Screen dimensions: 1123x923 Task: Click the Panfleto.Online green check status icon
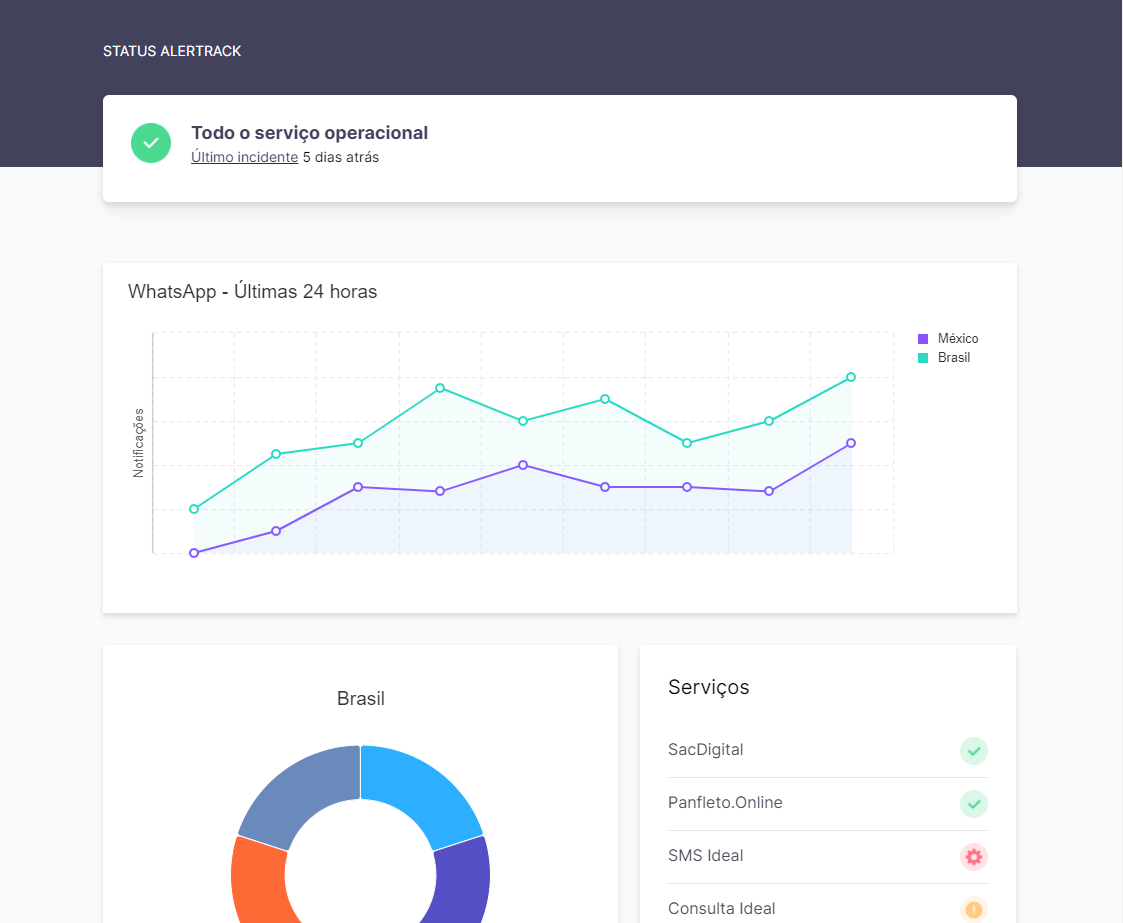(973, 803)
